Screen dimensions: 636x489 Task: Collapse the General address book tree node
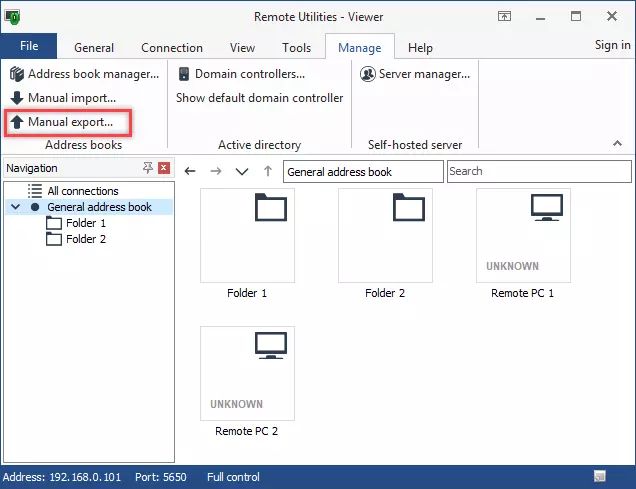coord(14,207)
